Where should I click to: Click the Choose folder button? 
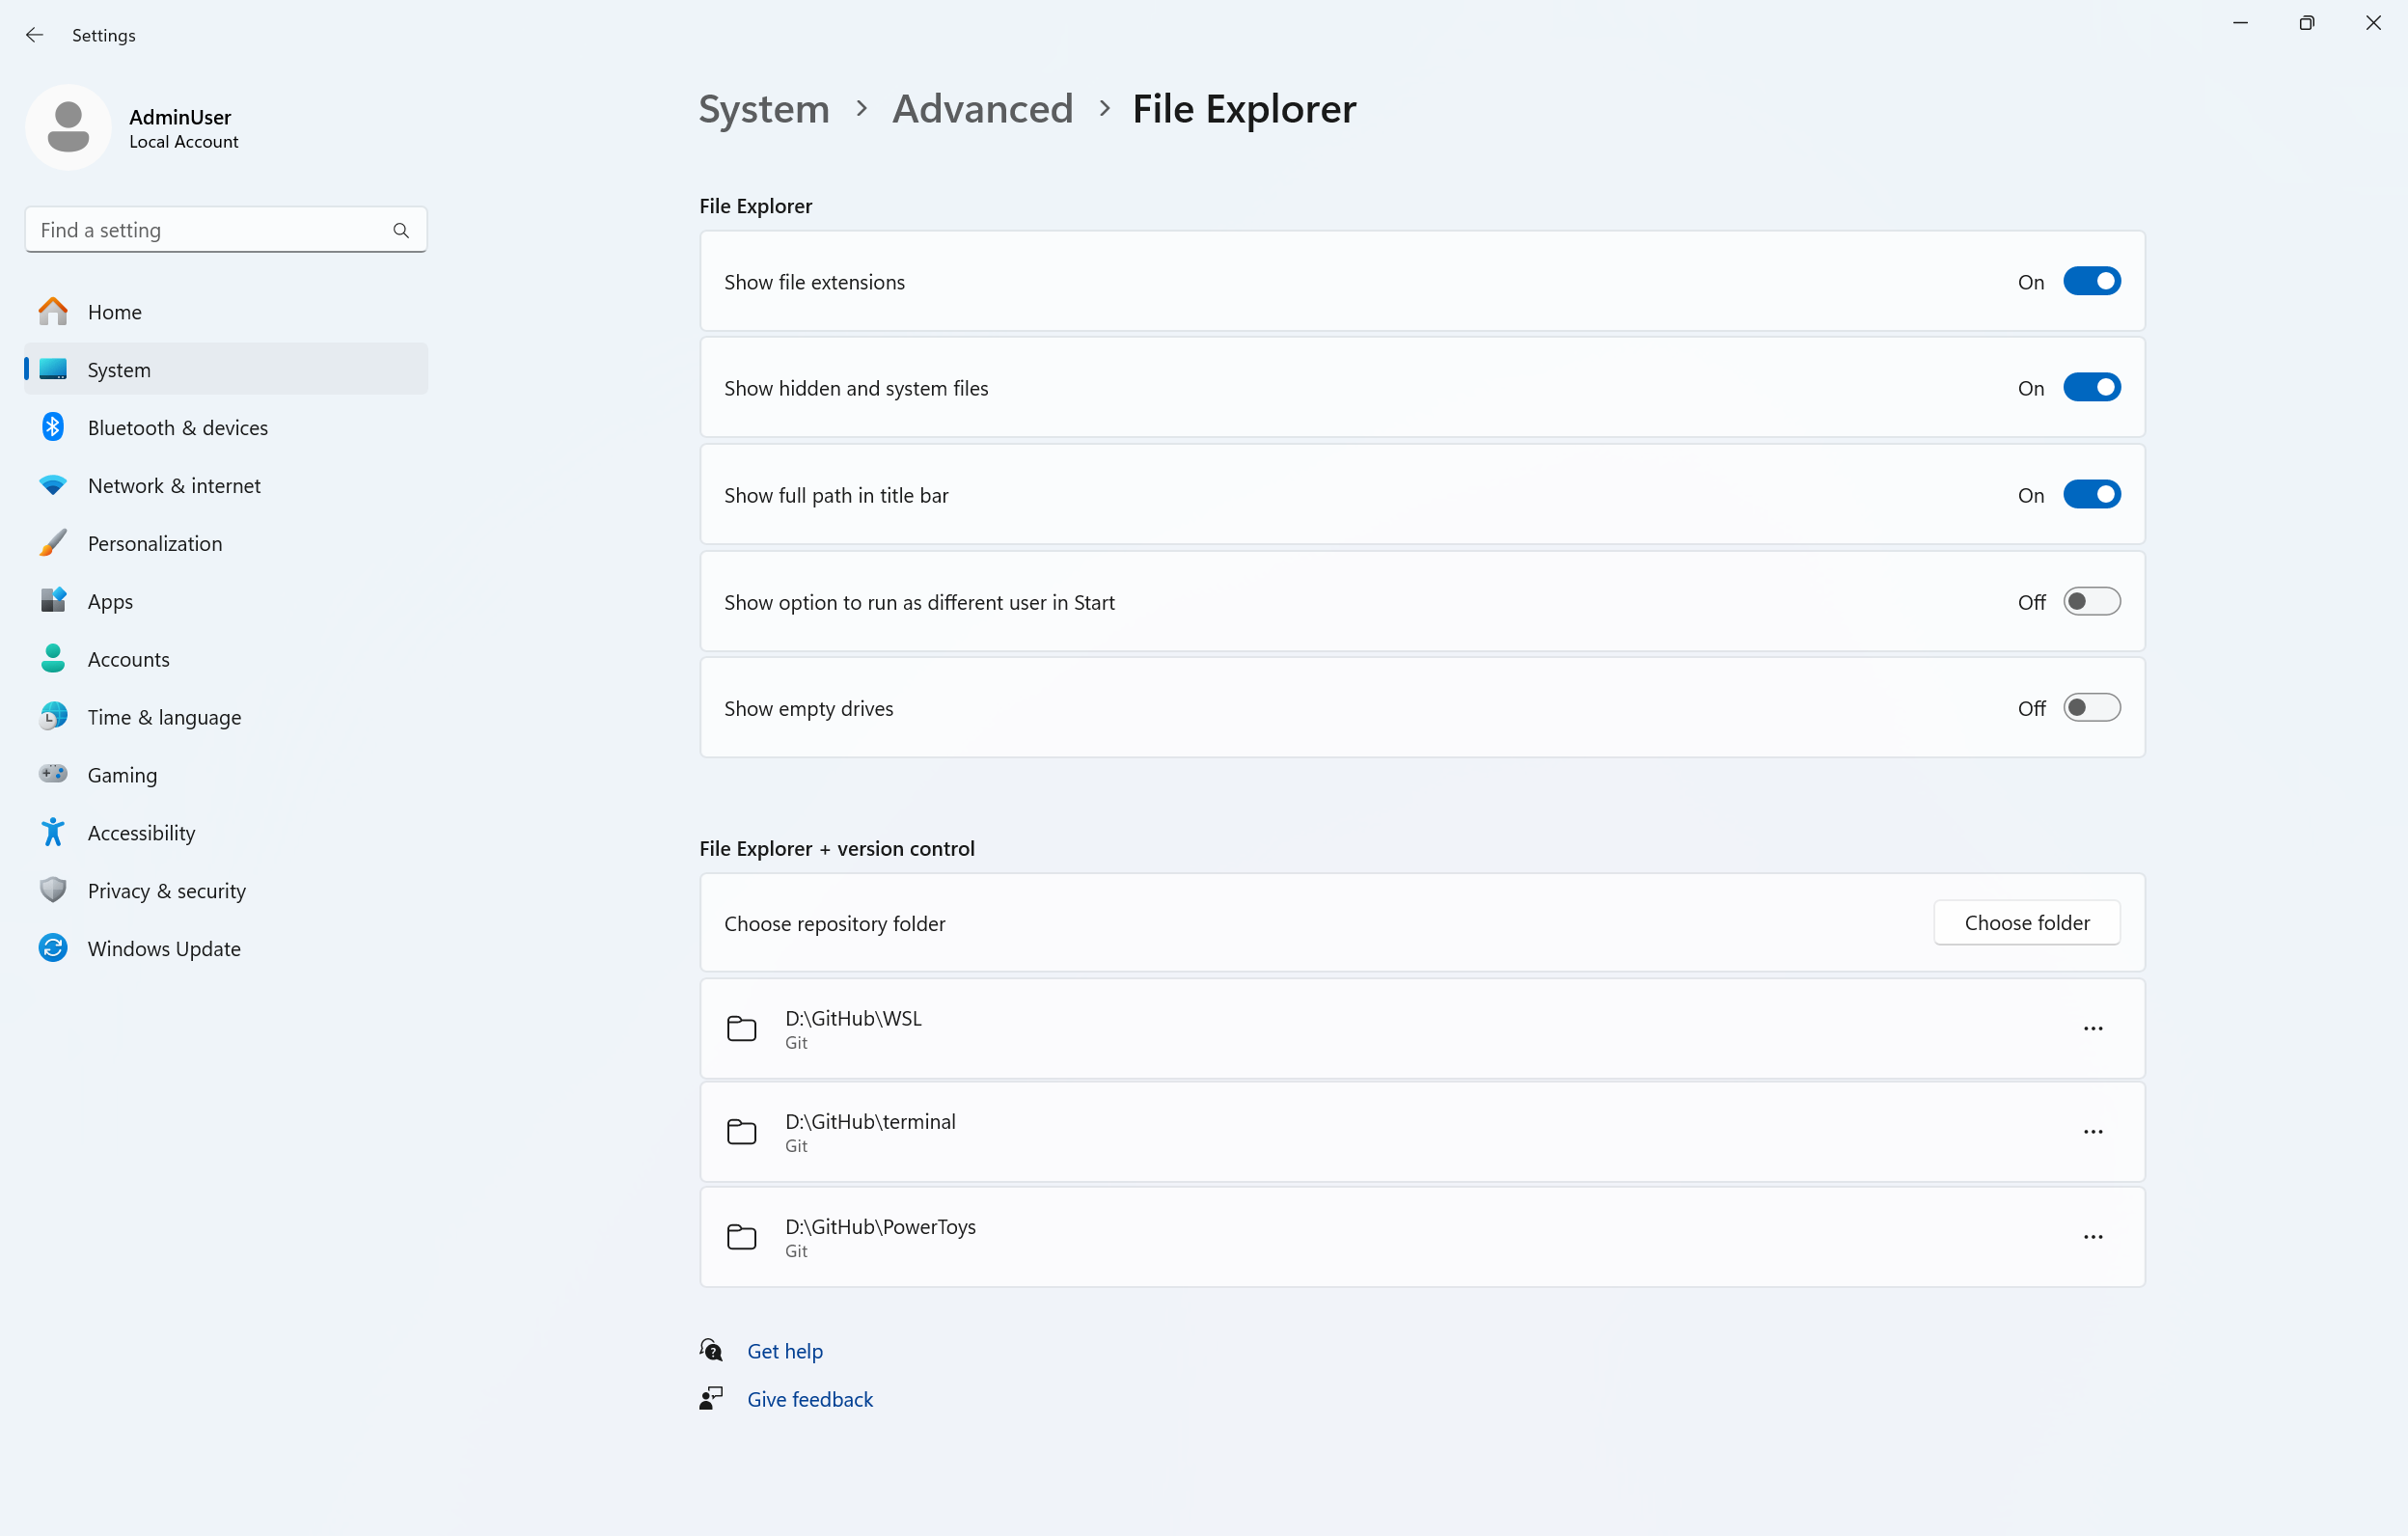tap(2026, 922)
